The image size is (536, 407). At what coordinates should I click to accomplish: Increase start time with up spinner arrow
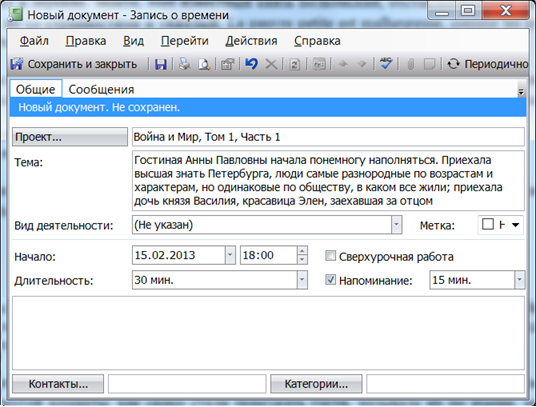(x=302, y=251)
